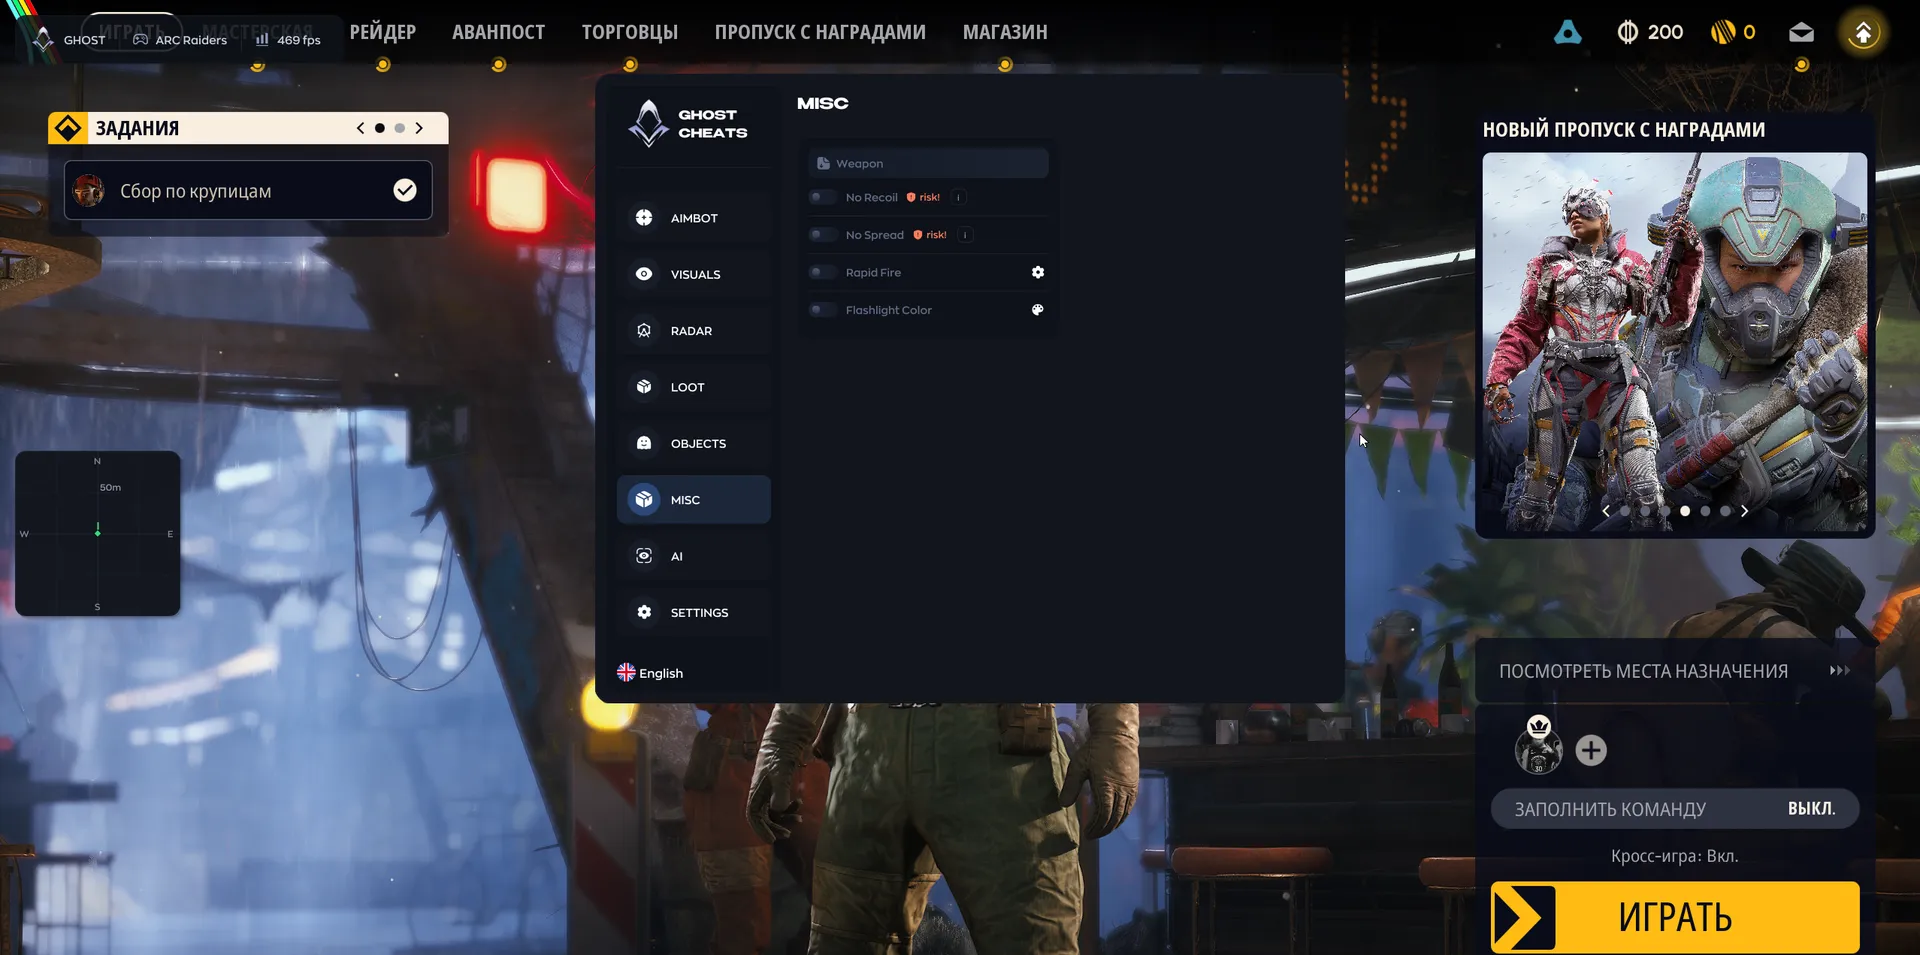Viewport: 1920px width, 955px height.
Task: Open the mailbox inbox icon in top bar
Action: point(1801,32)
